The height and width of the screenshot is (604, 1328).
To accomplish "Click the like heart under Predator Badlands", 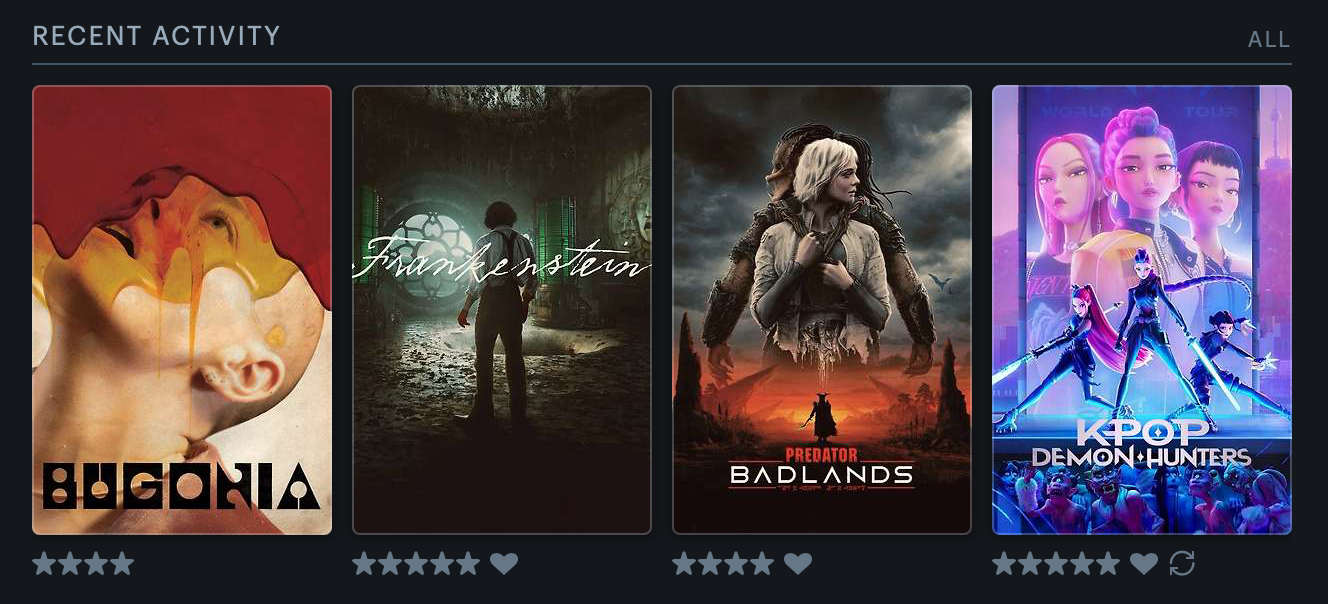I will point(797,564).
